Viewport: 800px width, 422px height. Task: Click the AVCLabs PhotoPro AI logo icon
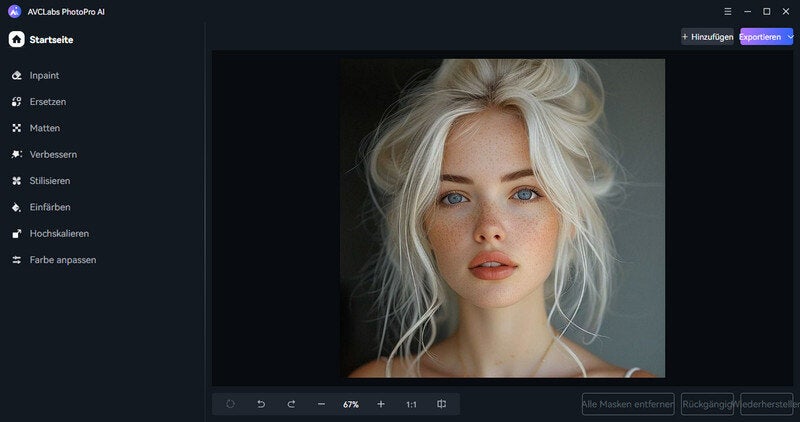coord(15,11)
